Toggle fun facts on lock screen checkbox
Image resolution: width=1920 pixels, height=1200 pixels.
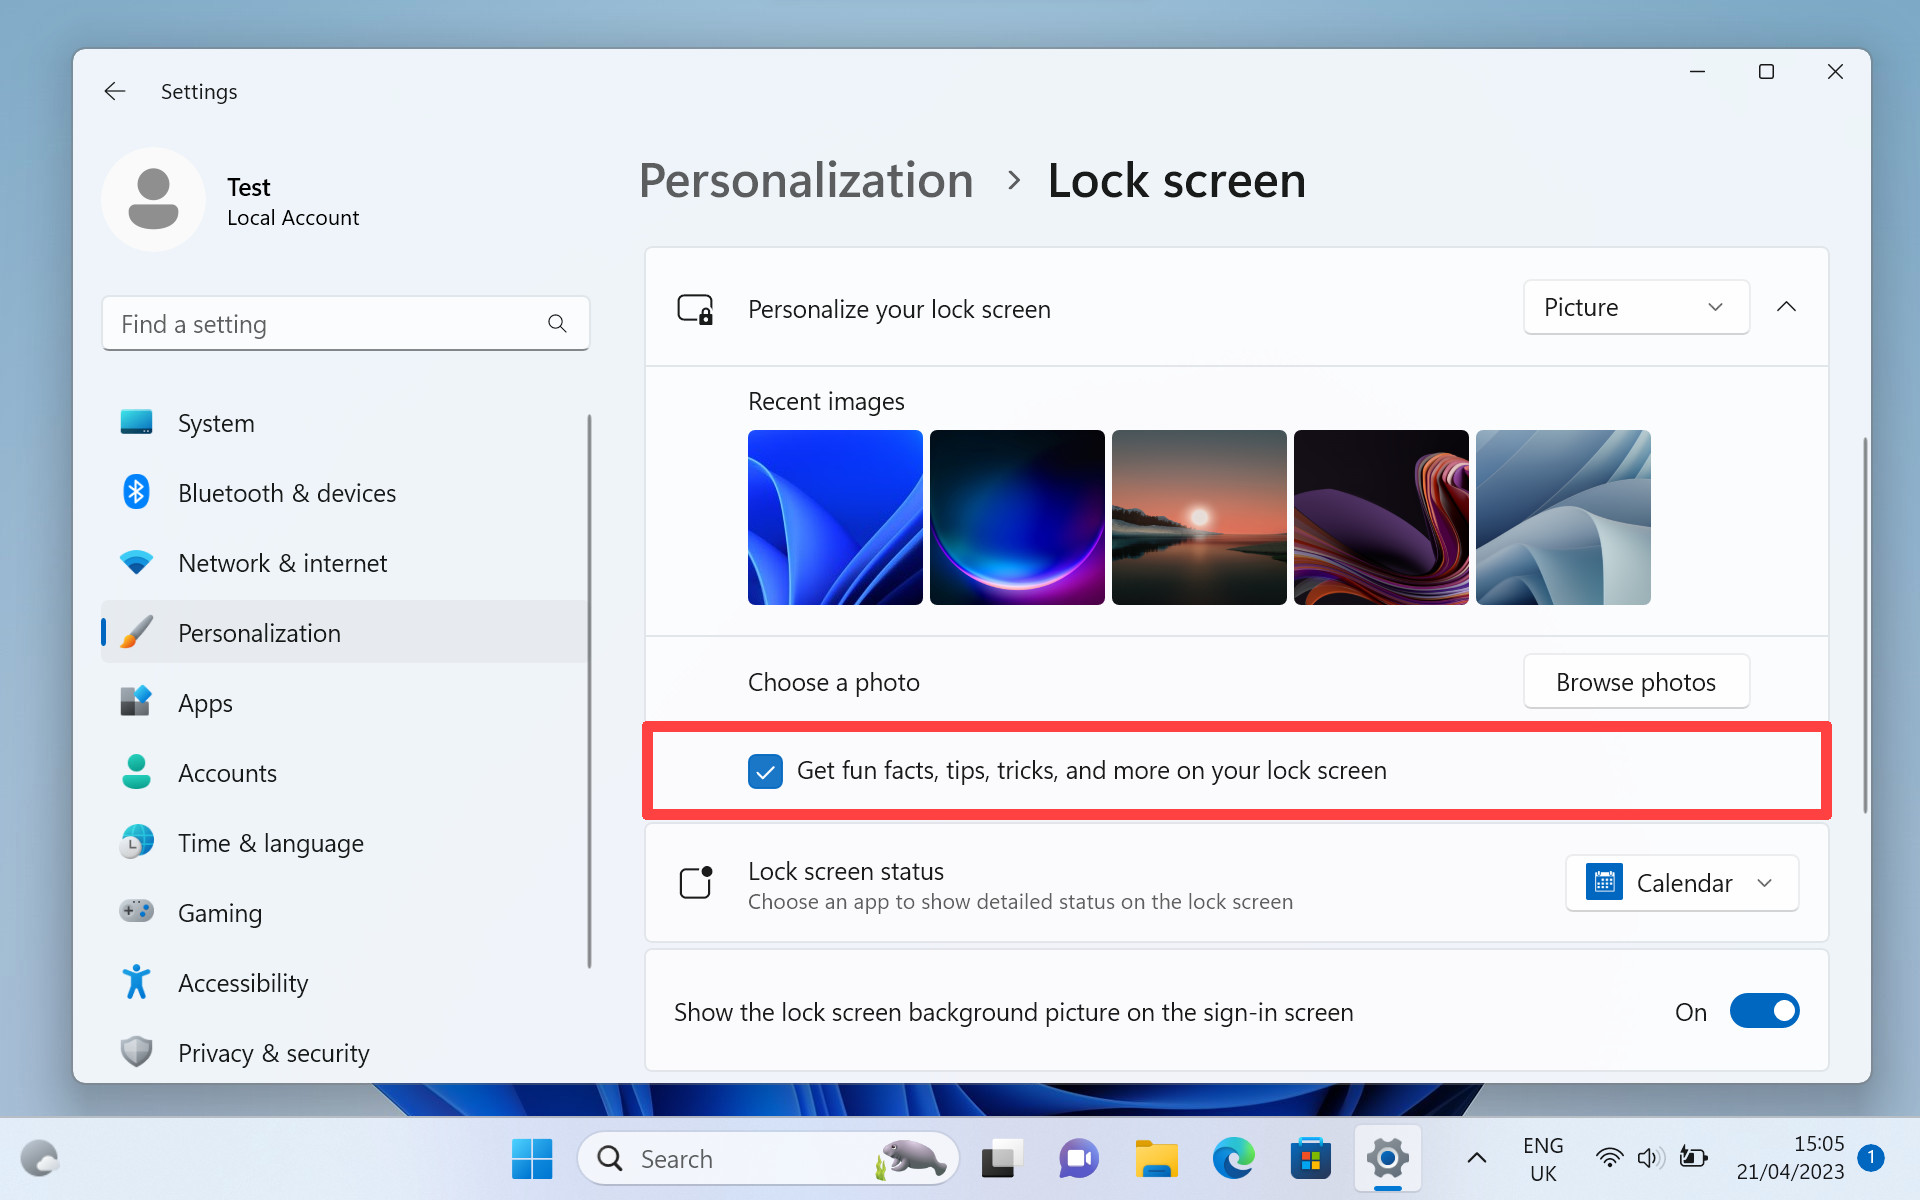764,770
